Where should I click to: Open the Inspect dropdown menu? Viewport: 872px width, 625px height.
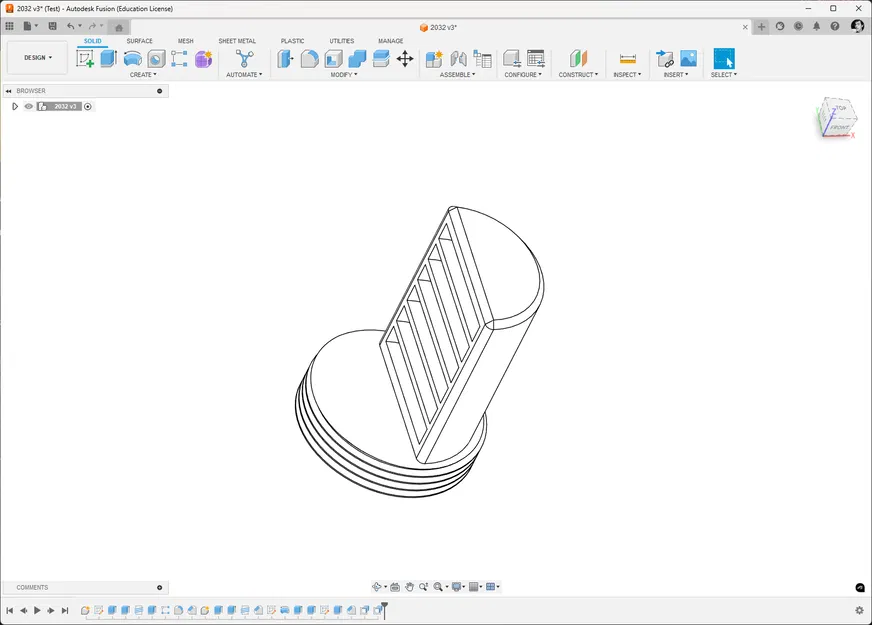point(627,75)
